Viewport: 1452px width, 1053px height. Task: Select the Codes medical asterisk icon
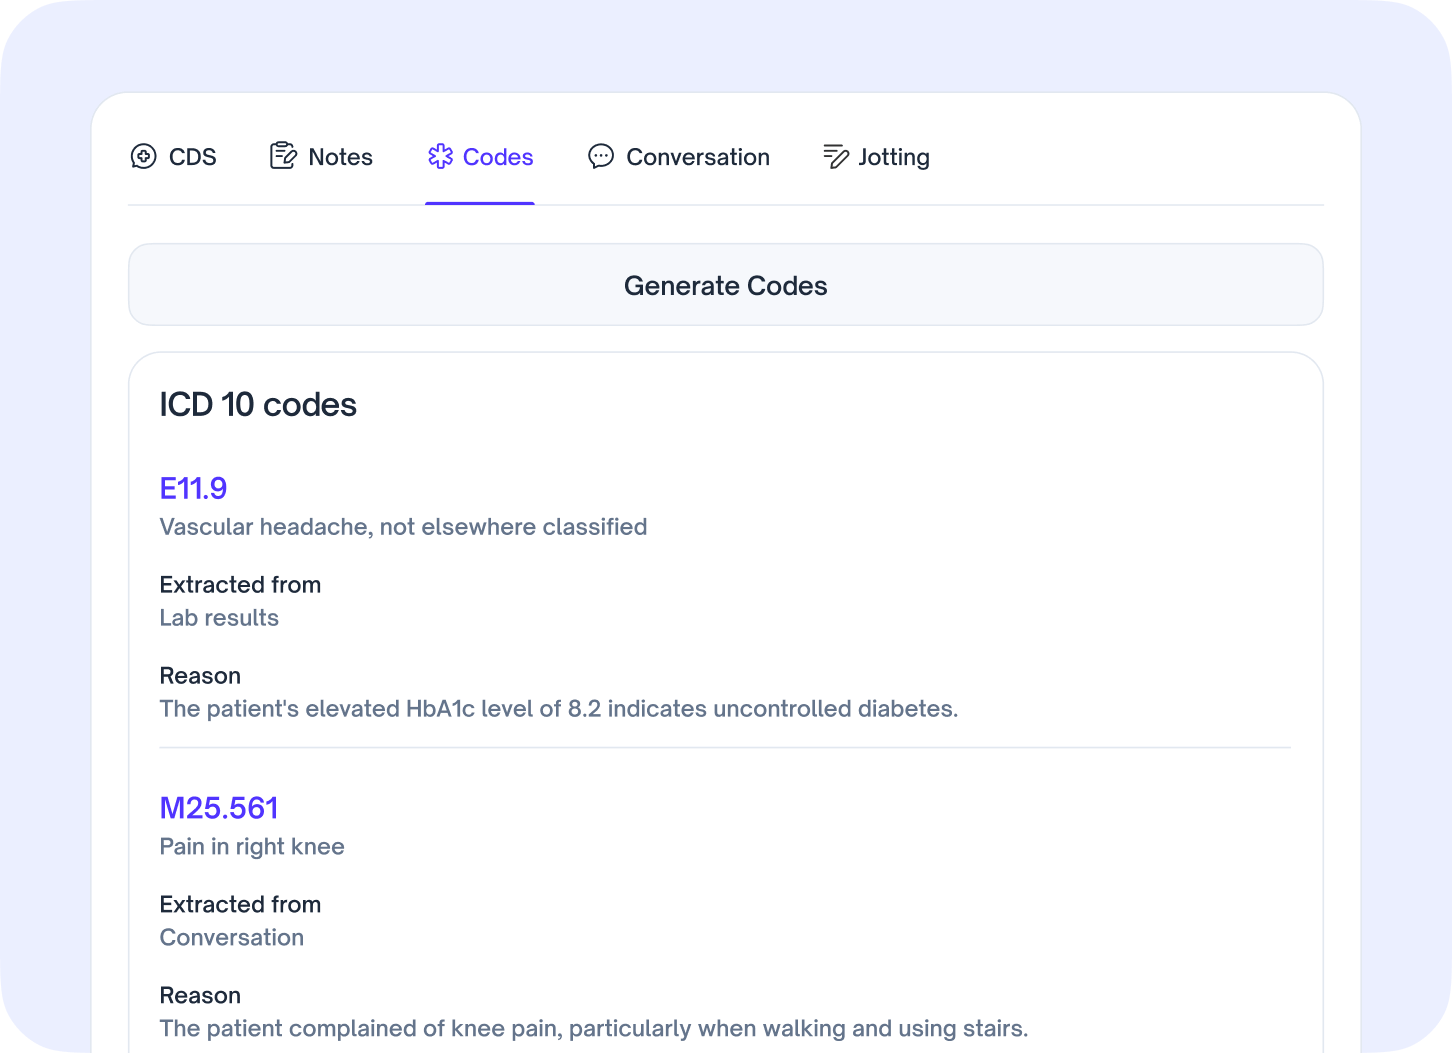tap(440, 156)
